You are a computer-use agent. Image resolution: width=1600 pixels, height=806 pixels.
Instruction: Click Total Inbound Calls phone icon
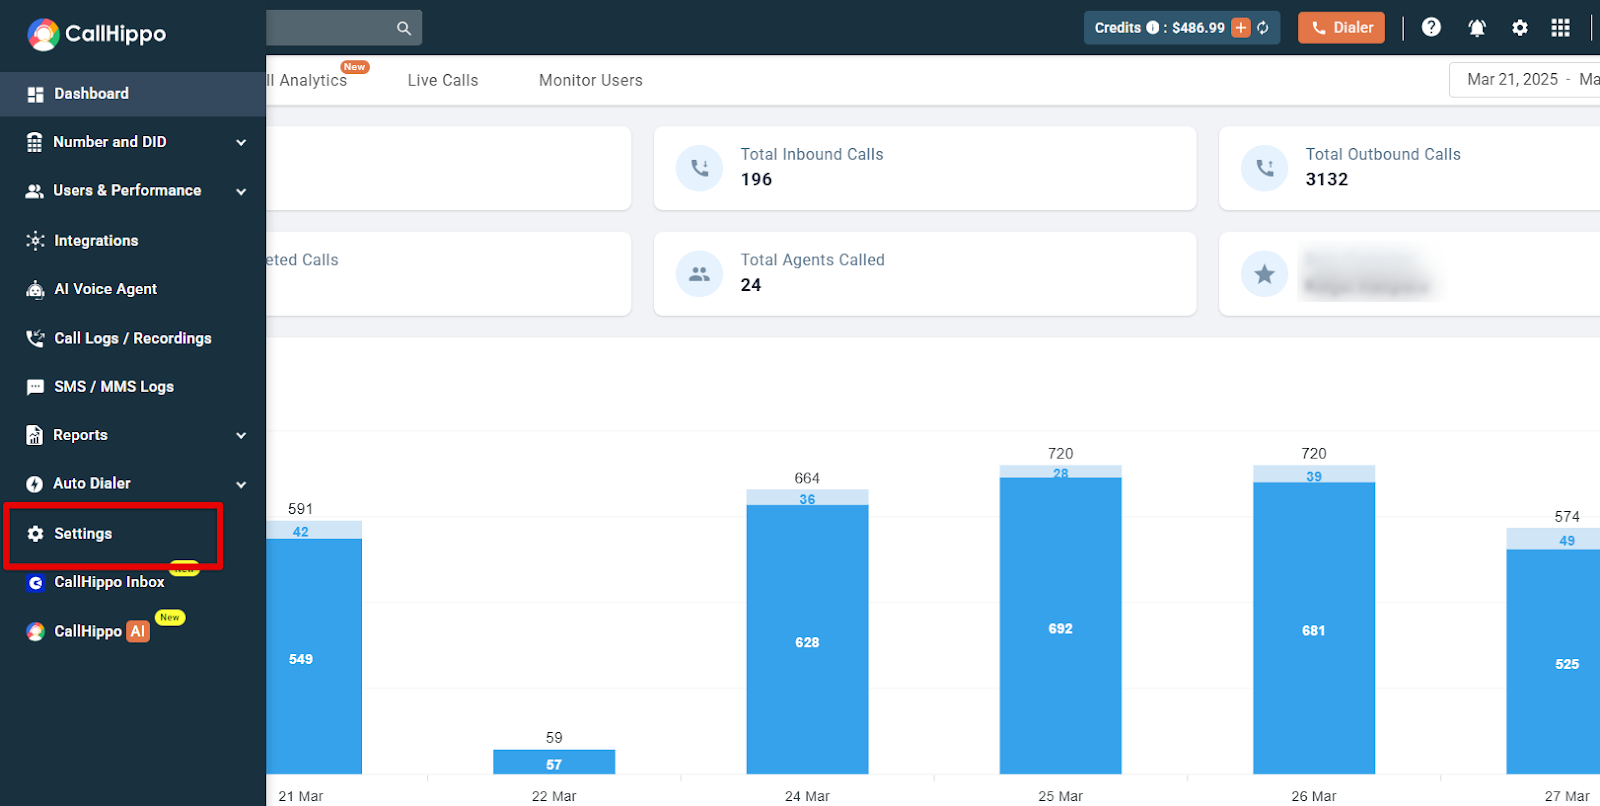pyautogui.click(x=699, y=168)
